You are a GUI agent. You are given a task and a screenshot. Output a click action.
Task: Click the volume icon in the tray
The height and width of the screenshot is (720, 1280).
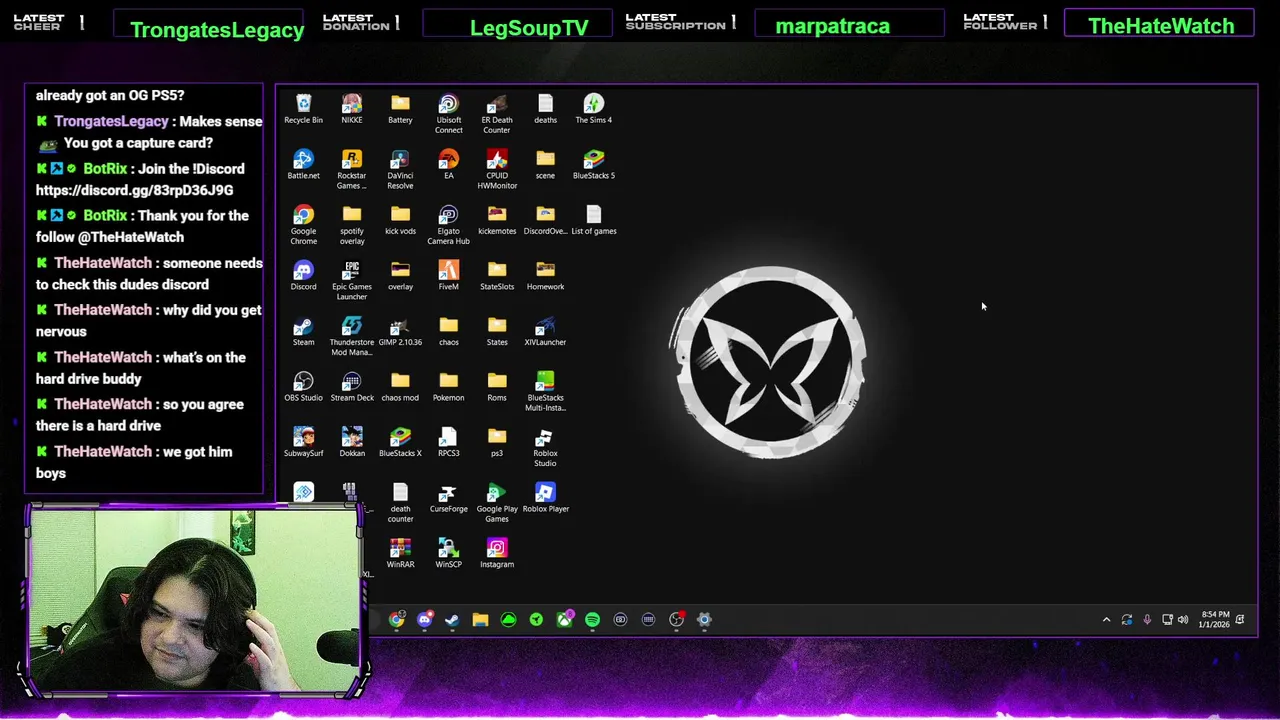pyautogui.click(x=1183, y=620)
